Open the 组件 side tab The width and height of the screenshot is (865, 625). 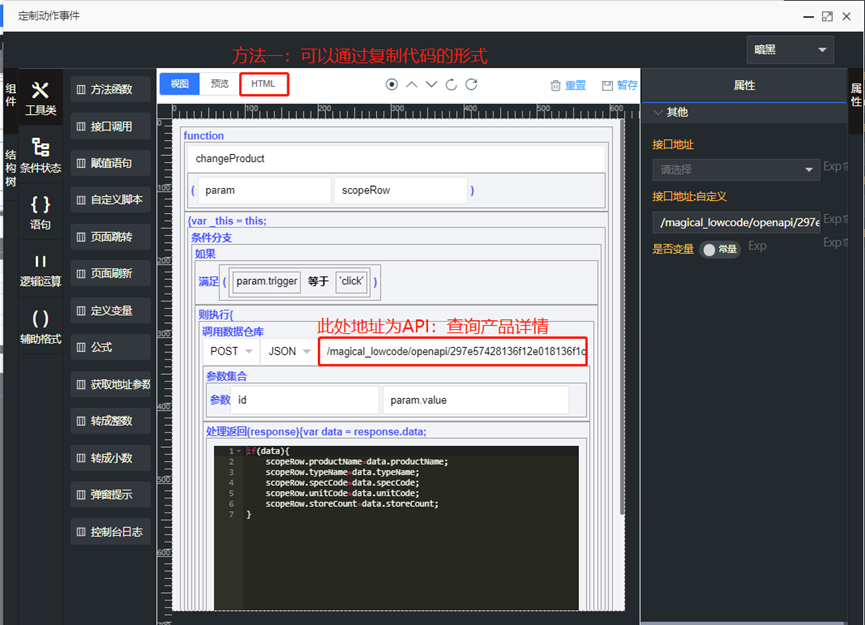(10, 95)
